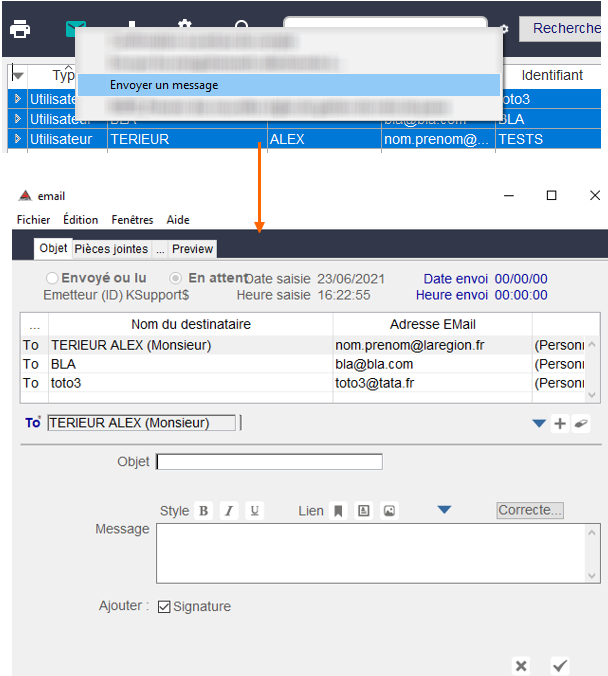Click the printer icon in top toolbar

[x=20, y=29]
